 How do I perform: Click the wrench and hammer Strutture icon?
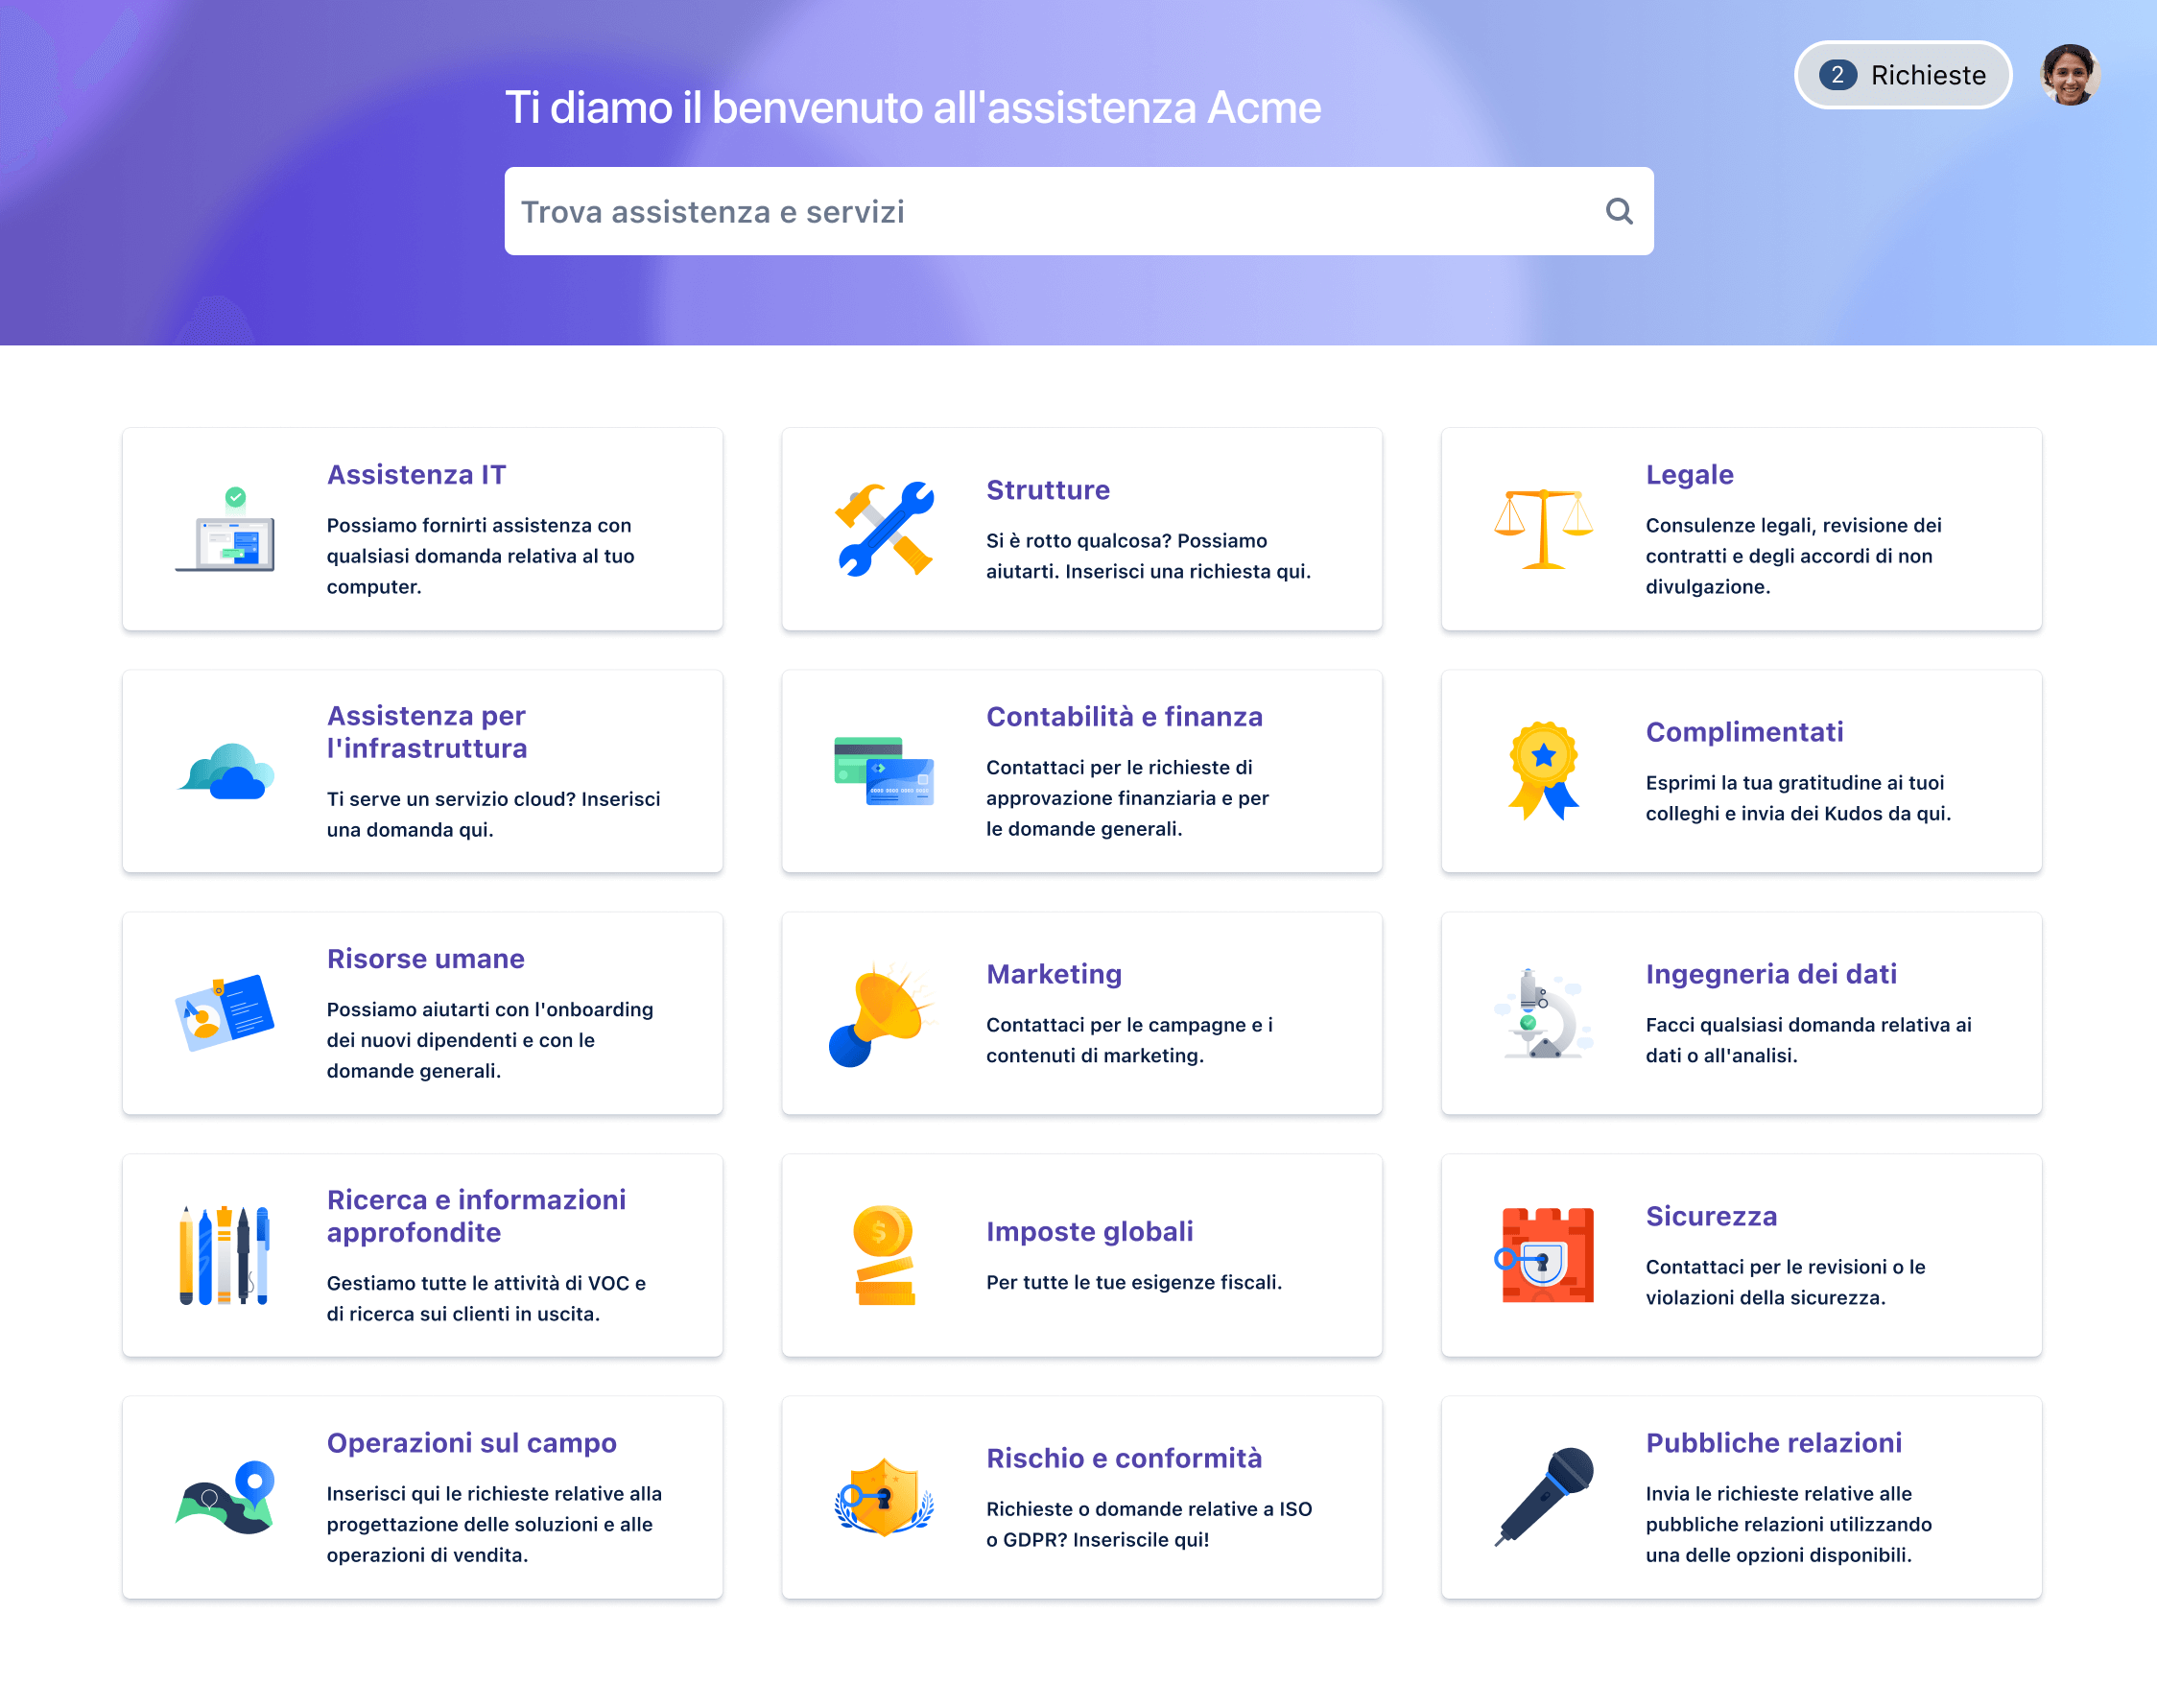884,529
